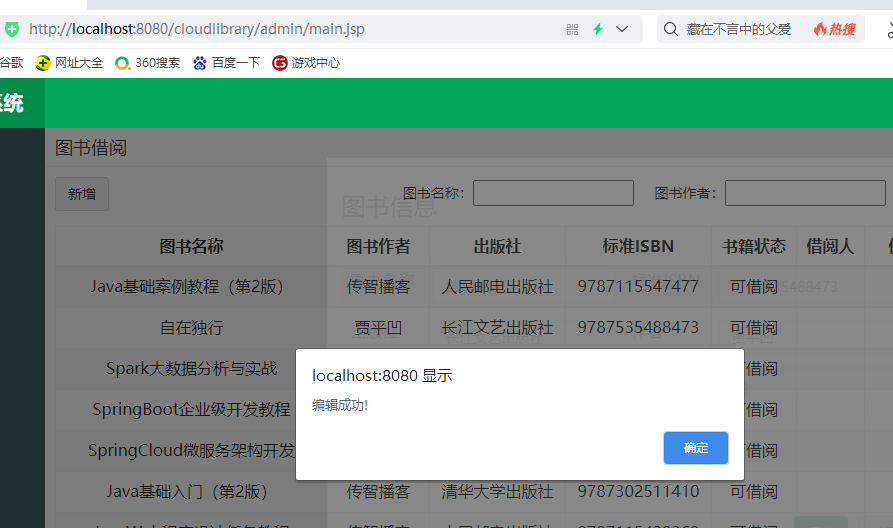Click the 编辑成功! alert message
Image resolution: width=893 pixels, height=528 pixels.
(340, 406)
